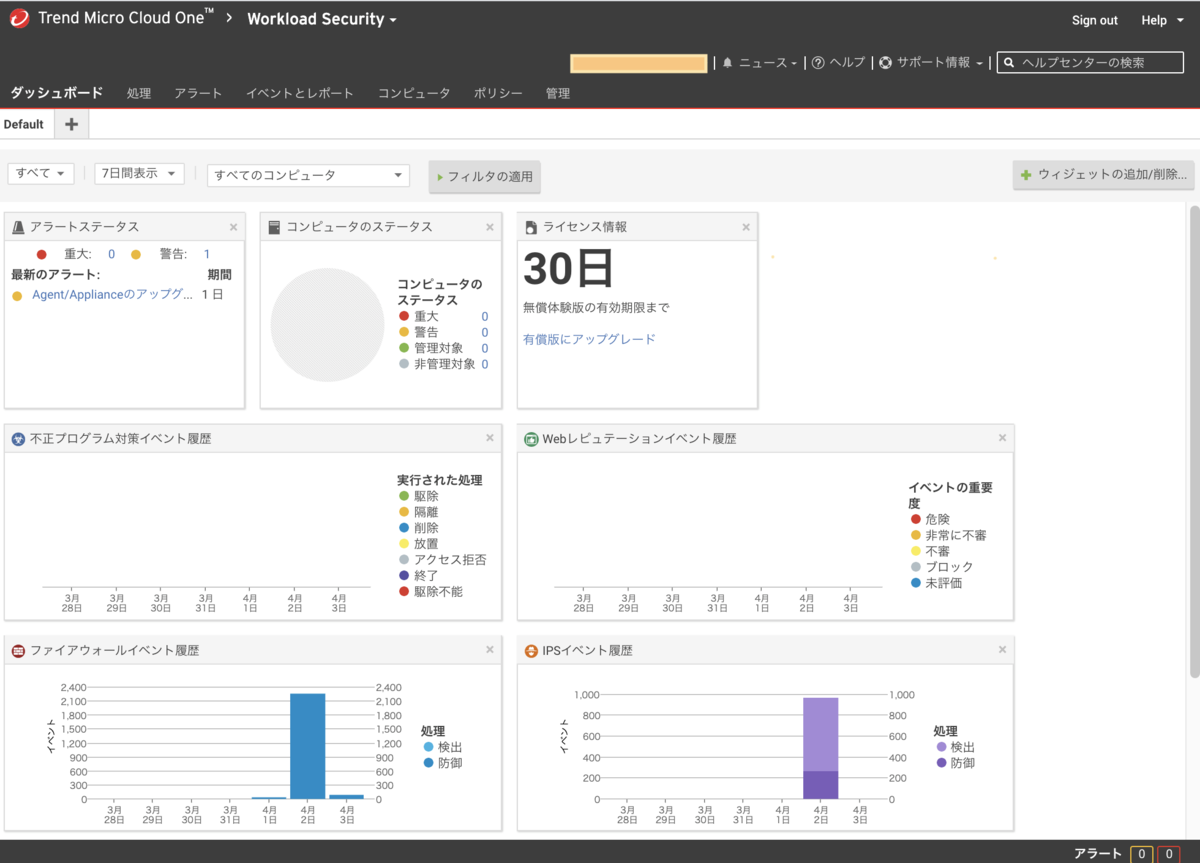Image resolution: width=1200 pixels, height=863 pixels.
Task: Open the 処理 menu
Action: 139,93
